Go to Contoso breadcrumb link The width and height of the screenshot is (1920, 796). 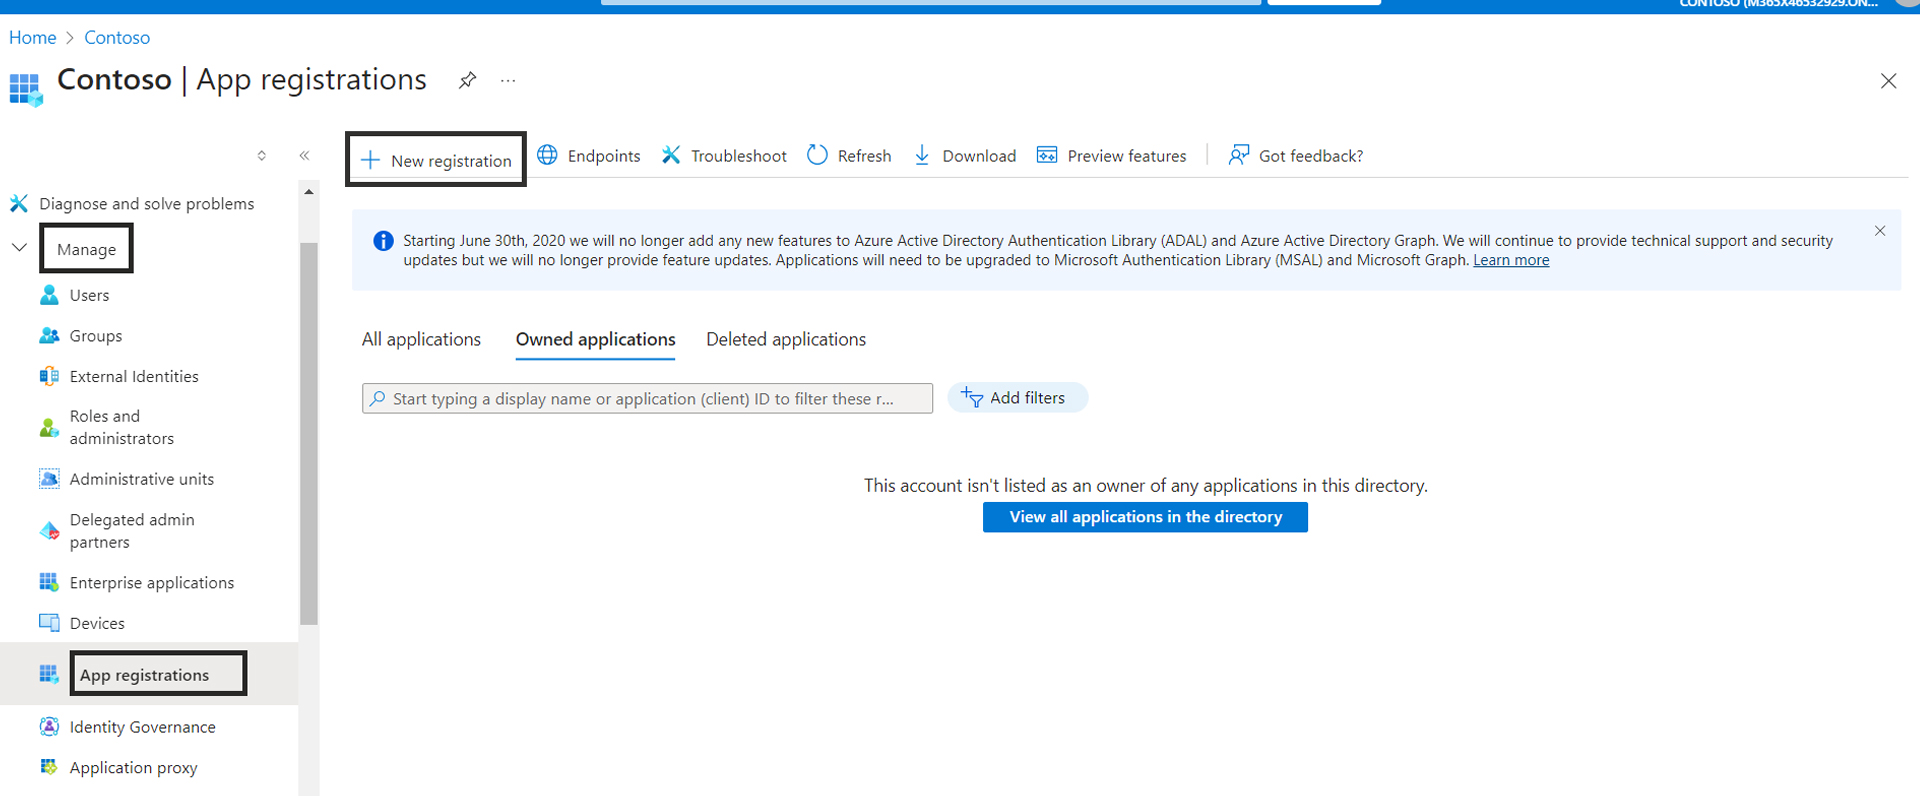(x=117, y=37)
